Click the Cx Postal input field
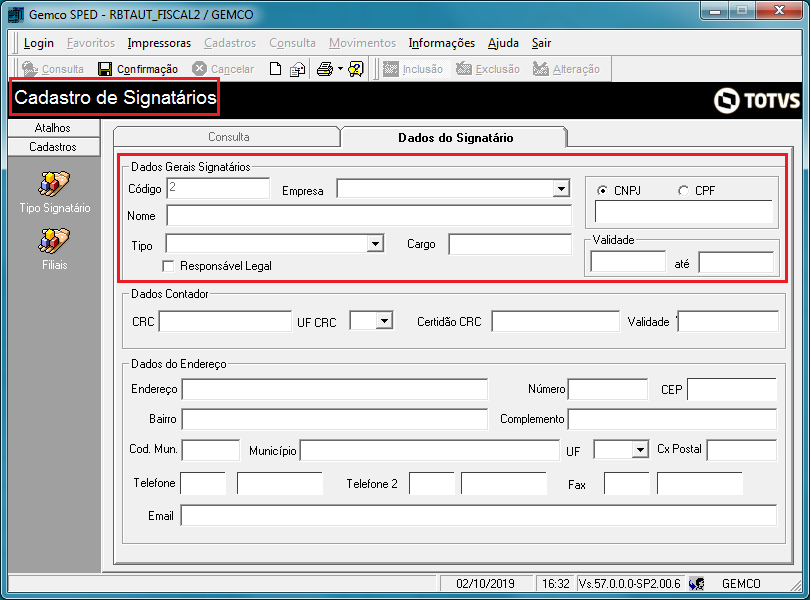This screenshot has height=600, width=811. pos(742,450)
